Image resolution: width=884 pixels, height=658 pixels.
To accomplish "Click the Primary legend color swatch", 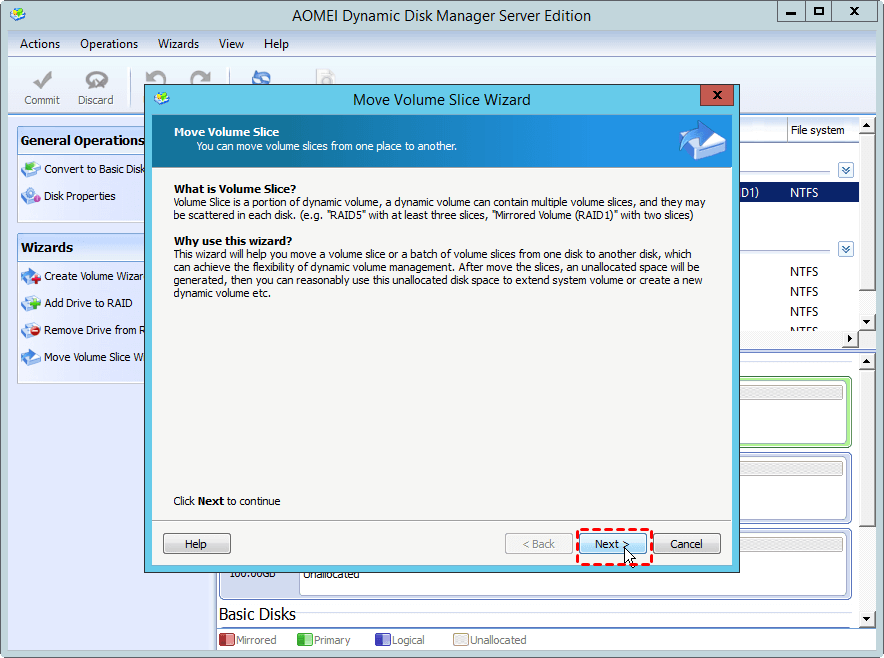I will pyautogui.click(x=304, y=640).
